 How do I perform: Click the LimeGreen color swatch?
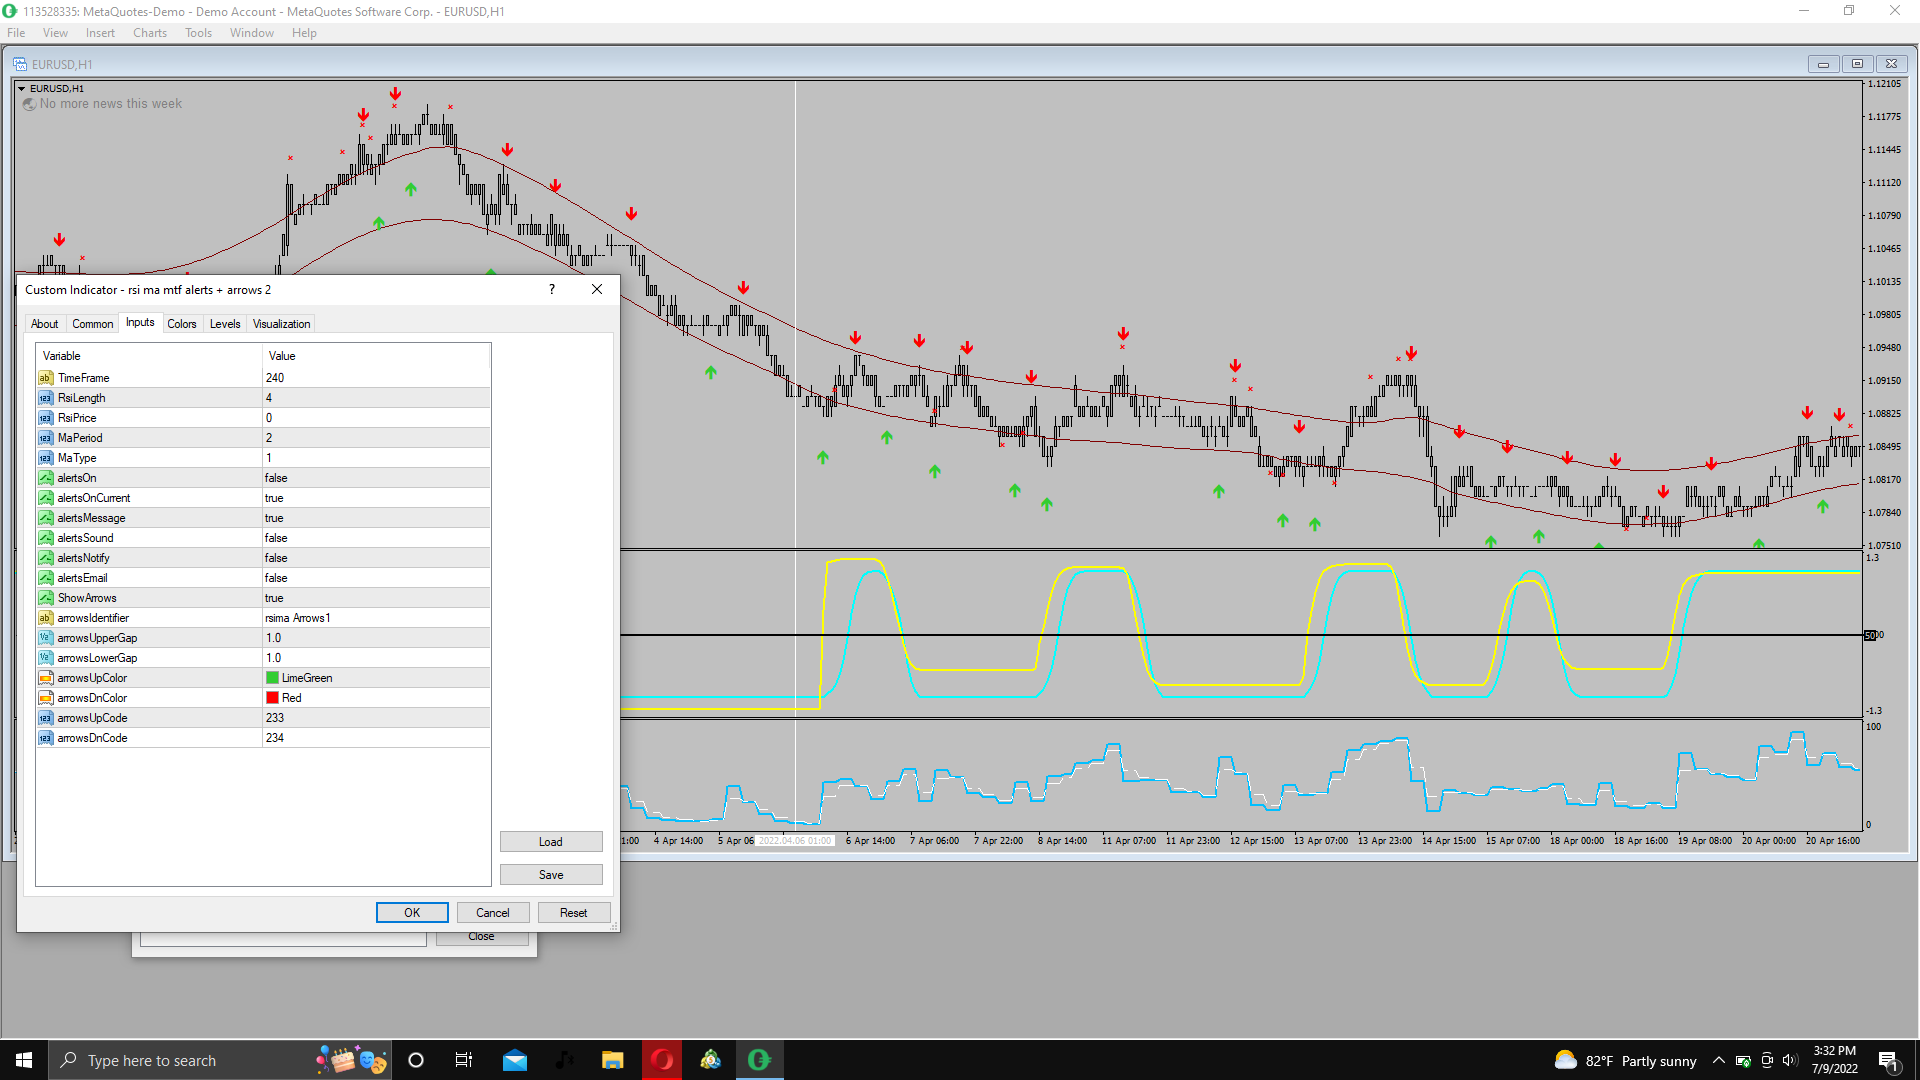272,678
